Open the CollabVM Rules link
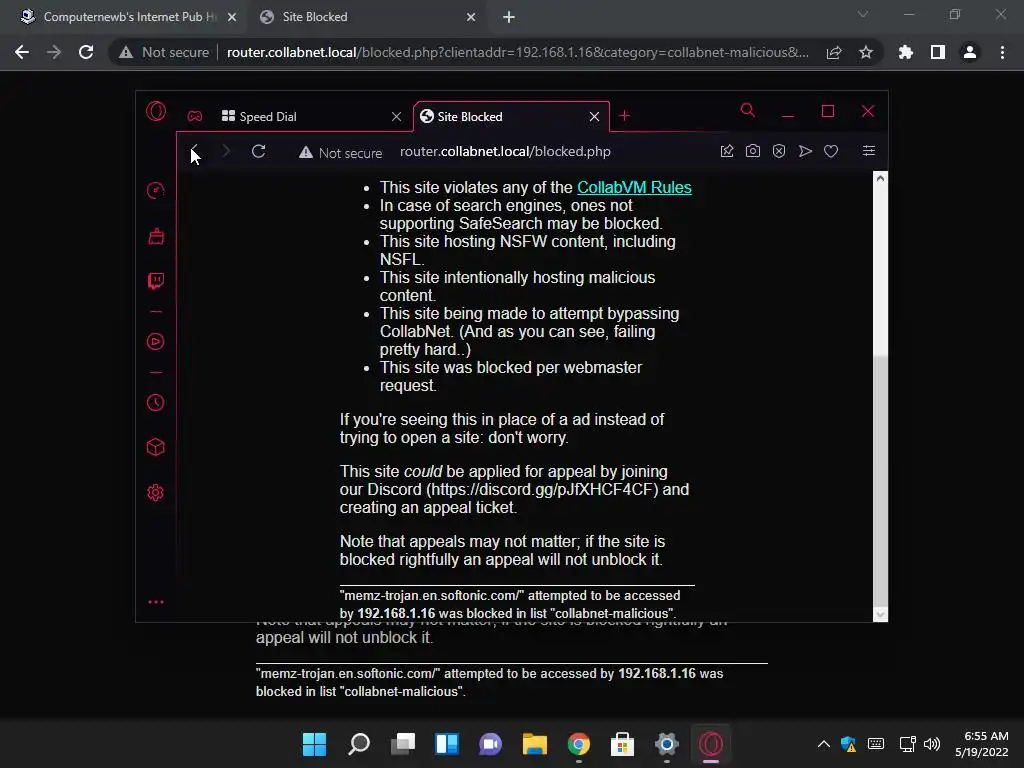The height and width of the screenshot is (768, 1024). (634, 187)
